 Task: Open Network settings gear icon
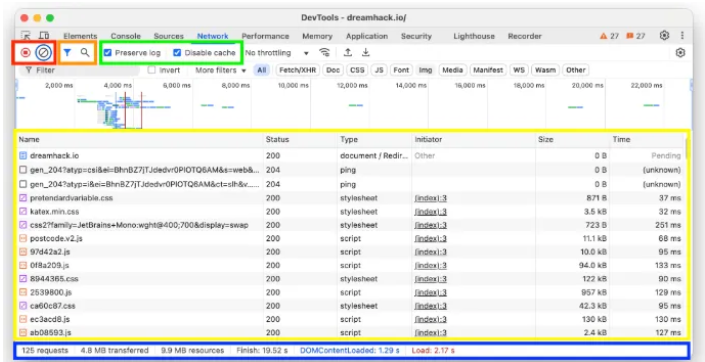(680, 53)
